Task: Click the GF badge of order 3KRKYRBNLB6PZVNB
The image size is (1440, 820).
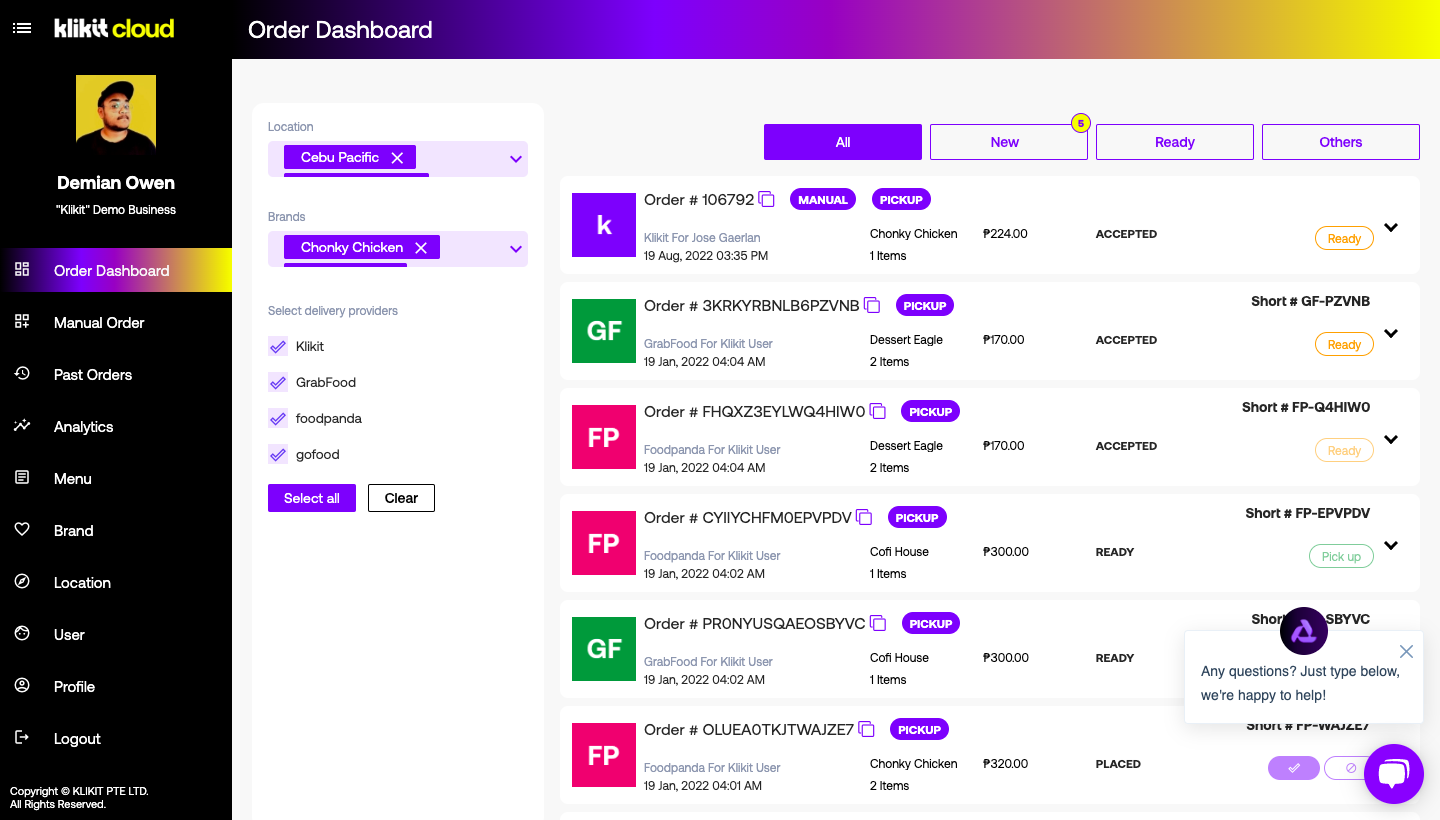Action: [x=604, y=331]
